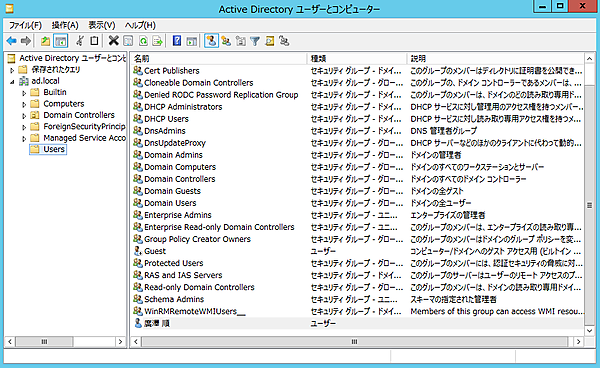Select the DnsUpdateProxy group
Image resolution: width=600 pixels, height=368 pixels.
(174, 143)
